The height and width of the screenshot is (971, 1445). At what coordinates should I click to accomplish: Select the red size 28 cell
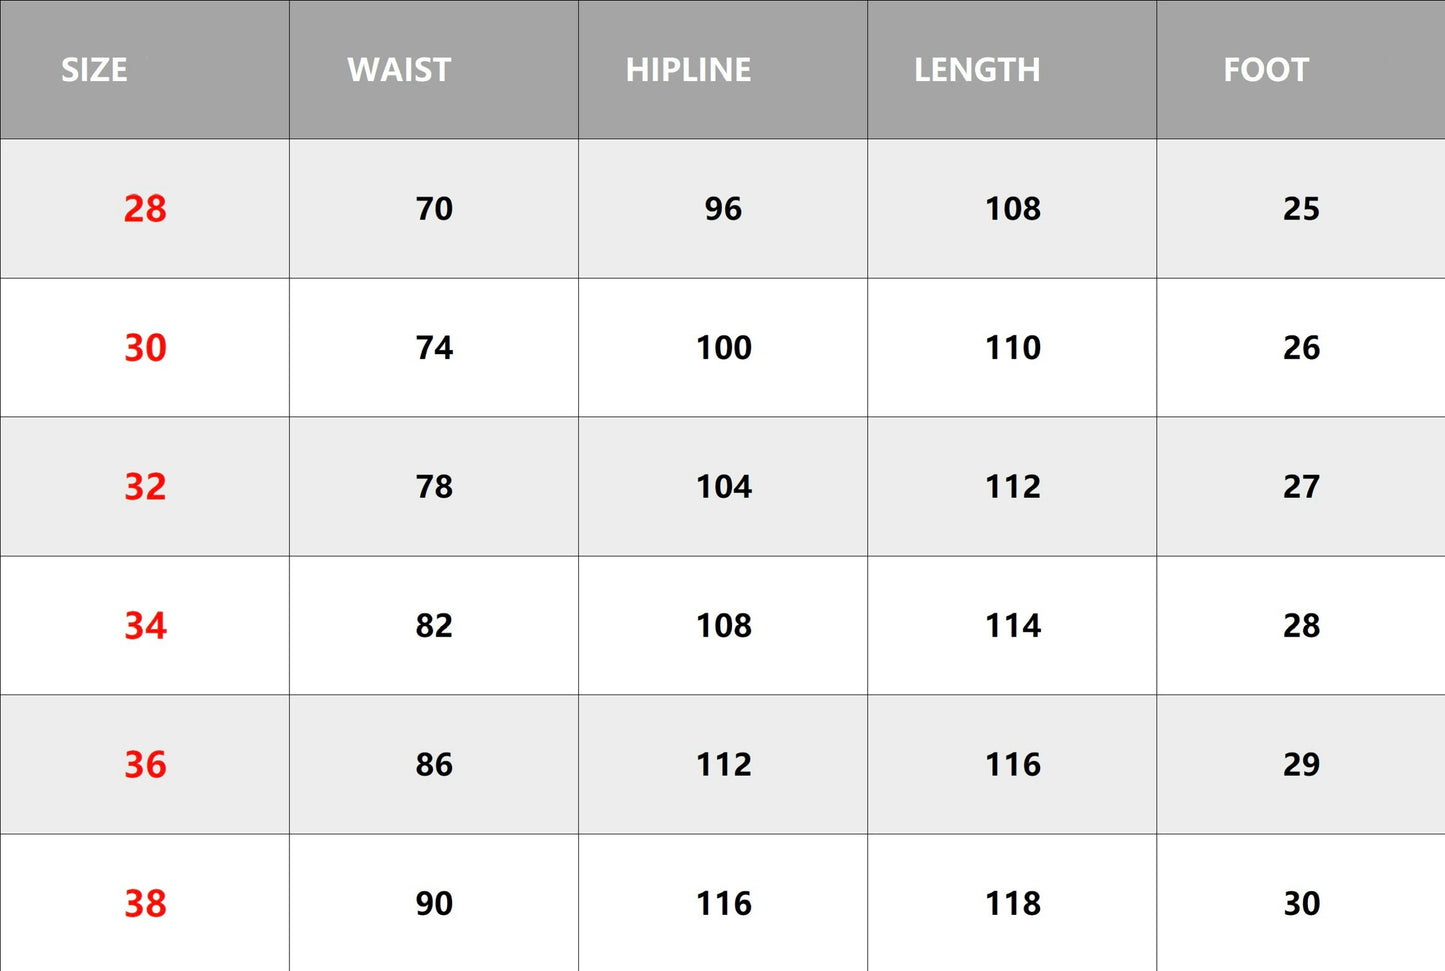[145, 209]
